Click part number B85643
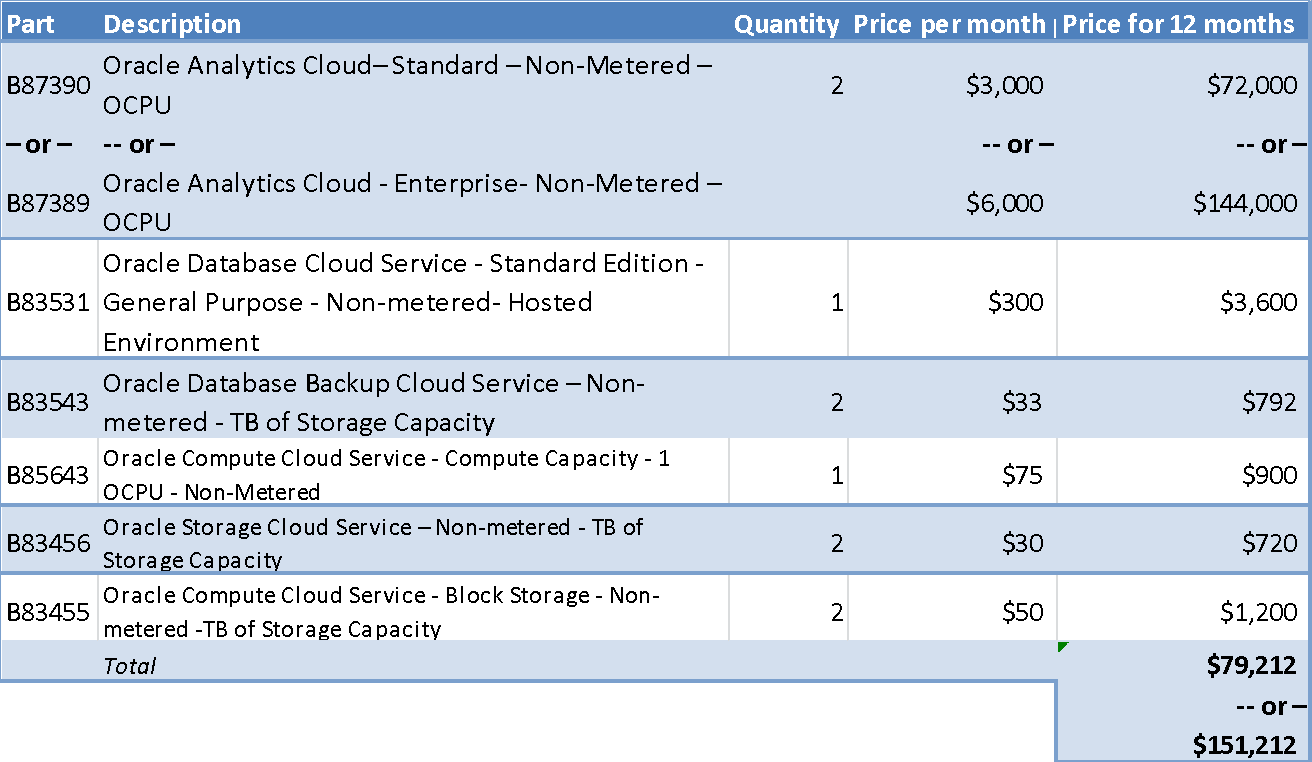The width and height of the screenshot is (1312, 762). (x=49, y=475)
